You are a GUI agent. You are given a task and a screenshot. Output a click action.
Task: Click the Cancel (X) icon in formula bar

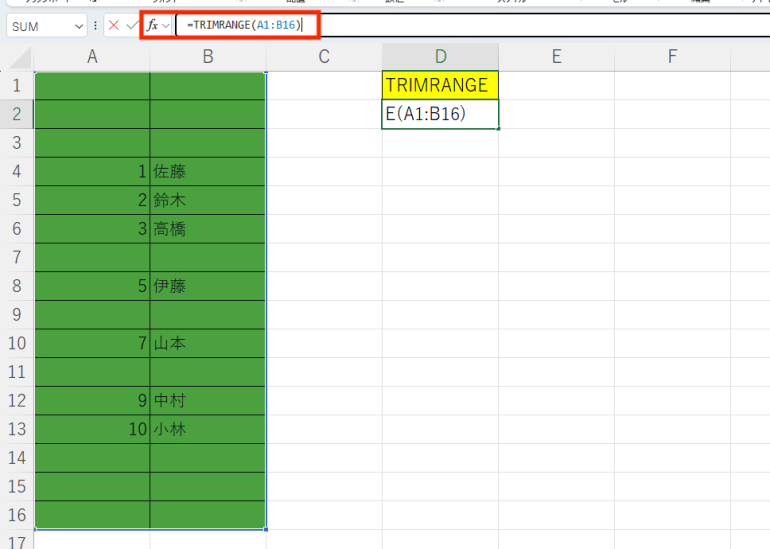(113, 26)
